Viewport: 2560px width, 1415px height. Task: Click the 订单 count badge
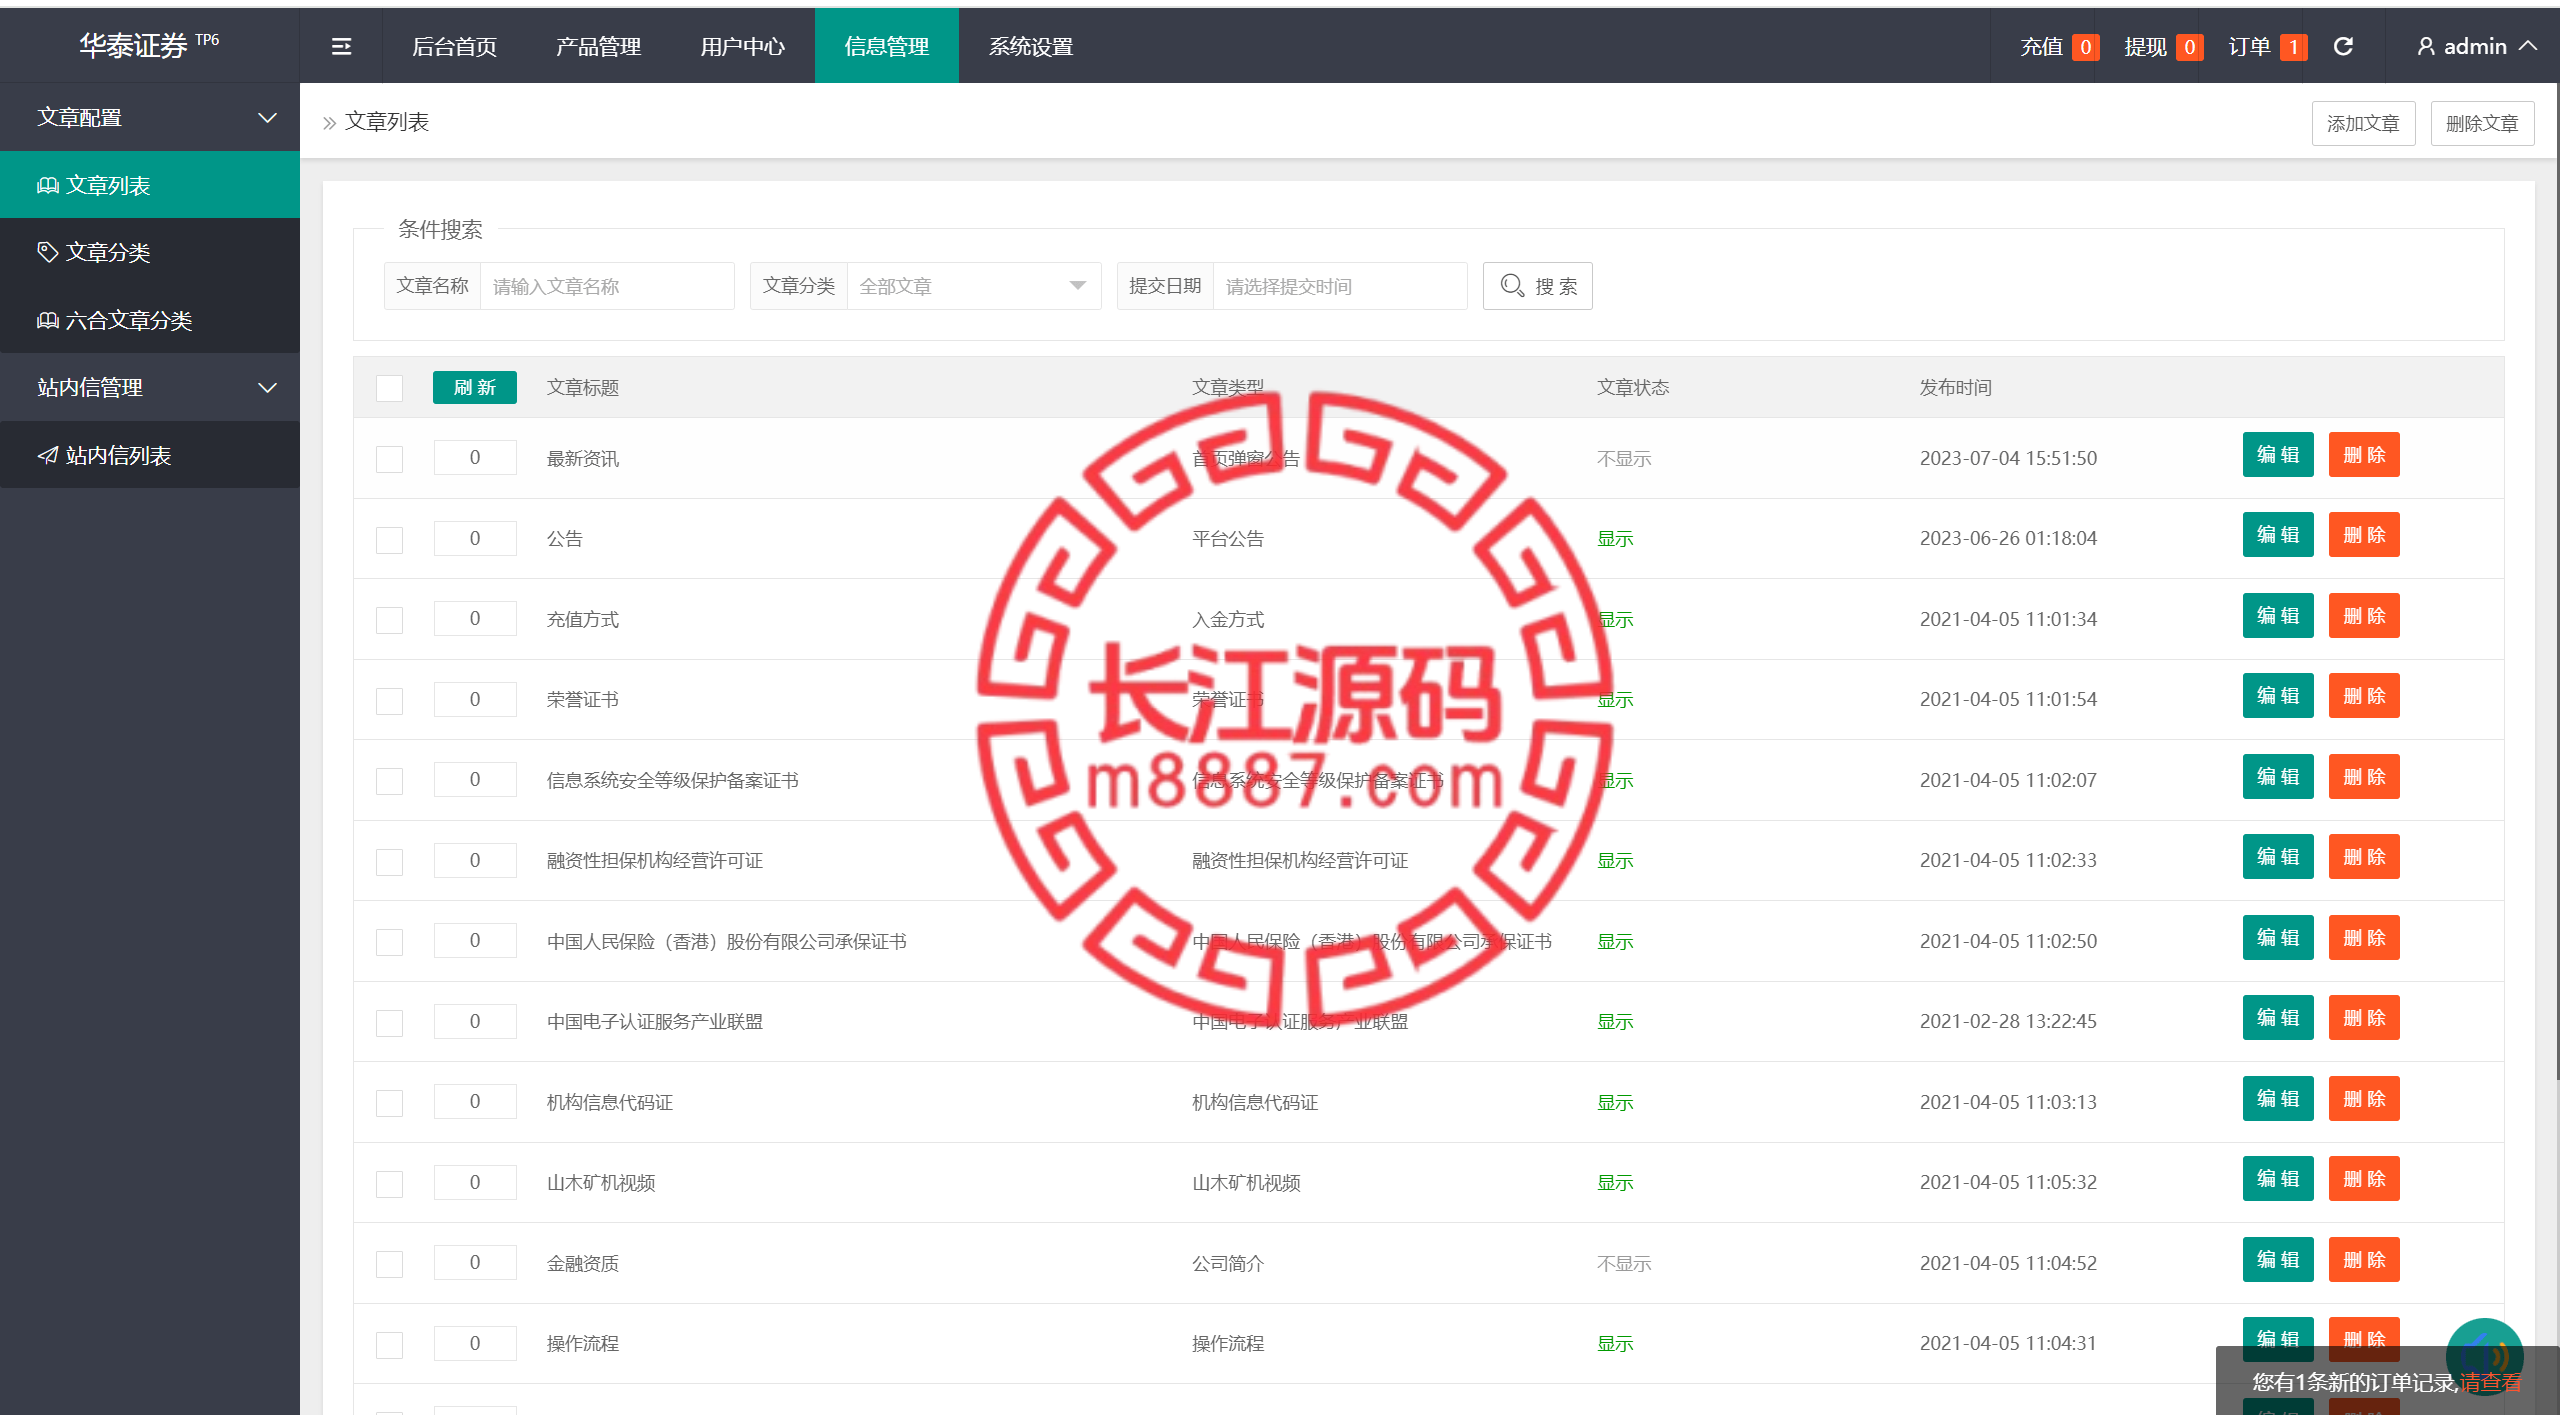2293,47
